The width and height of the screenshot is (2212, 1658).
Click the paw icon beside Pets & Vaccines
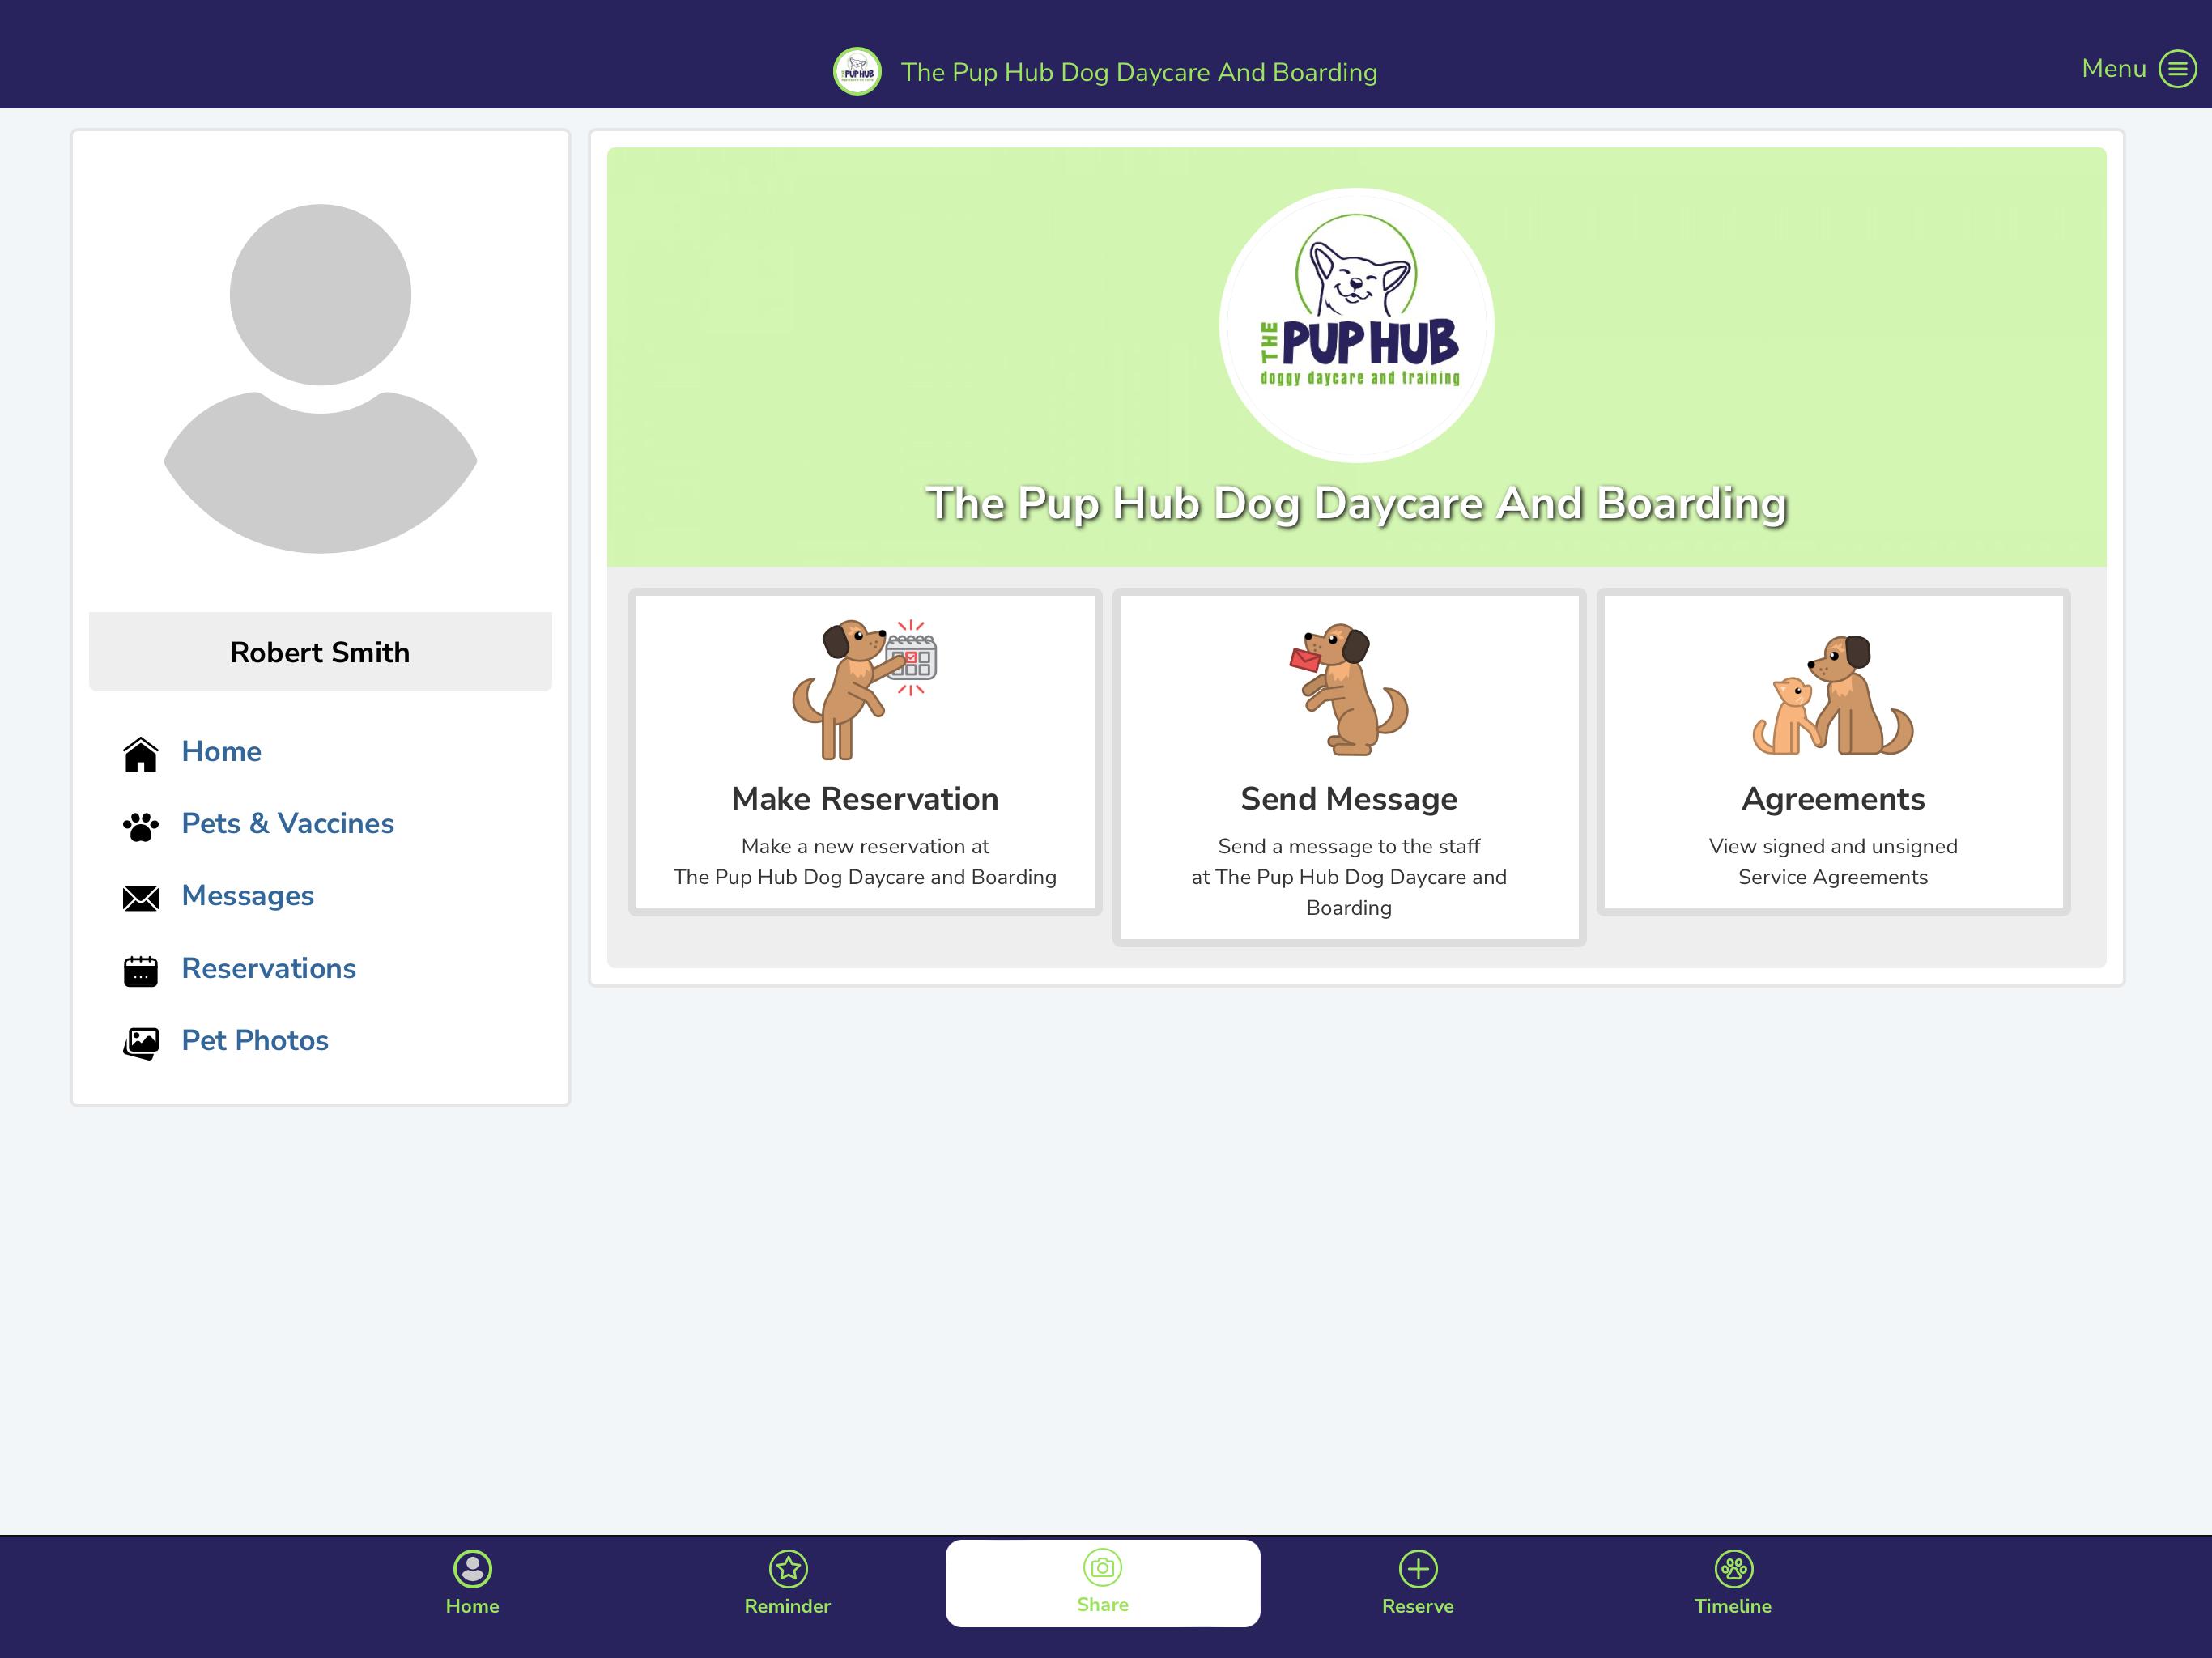coord(141,826)
